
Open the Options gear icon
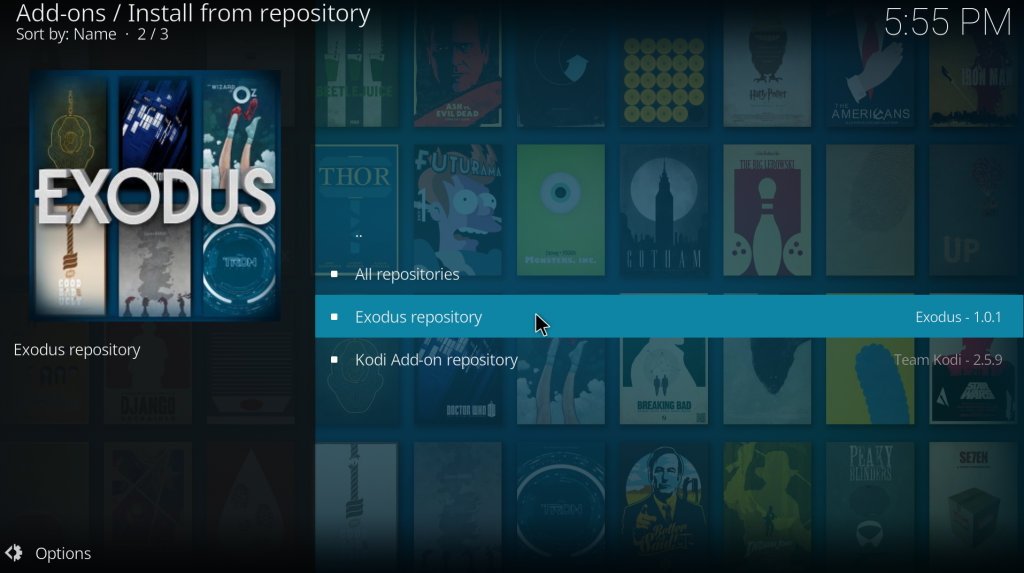(x=14, y=553)
